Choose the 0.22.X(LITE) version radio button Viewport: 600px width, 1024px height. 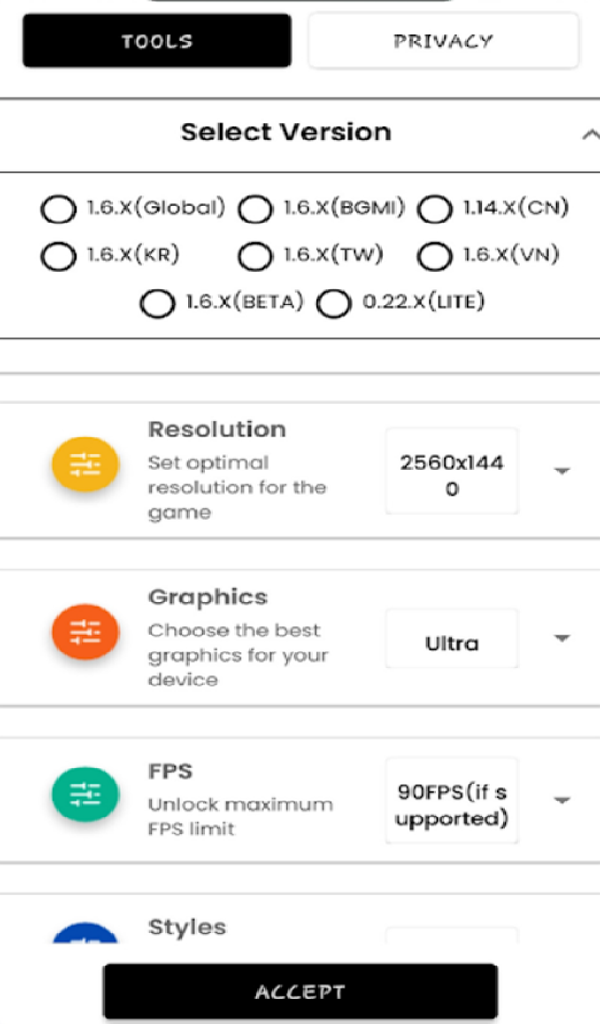(333, 303)
